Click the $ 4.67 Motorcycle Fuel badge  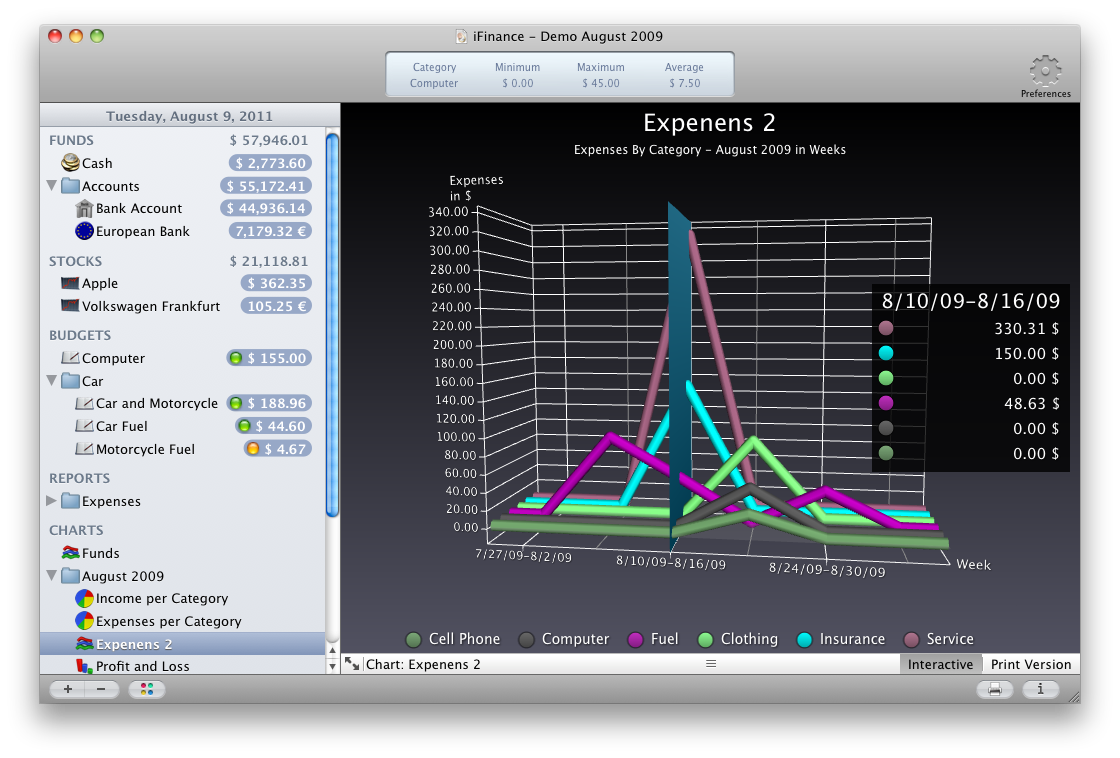[x=277, y=449]
